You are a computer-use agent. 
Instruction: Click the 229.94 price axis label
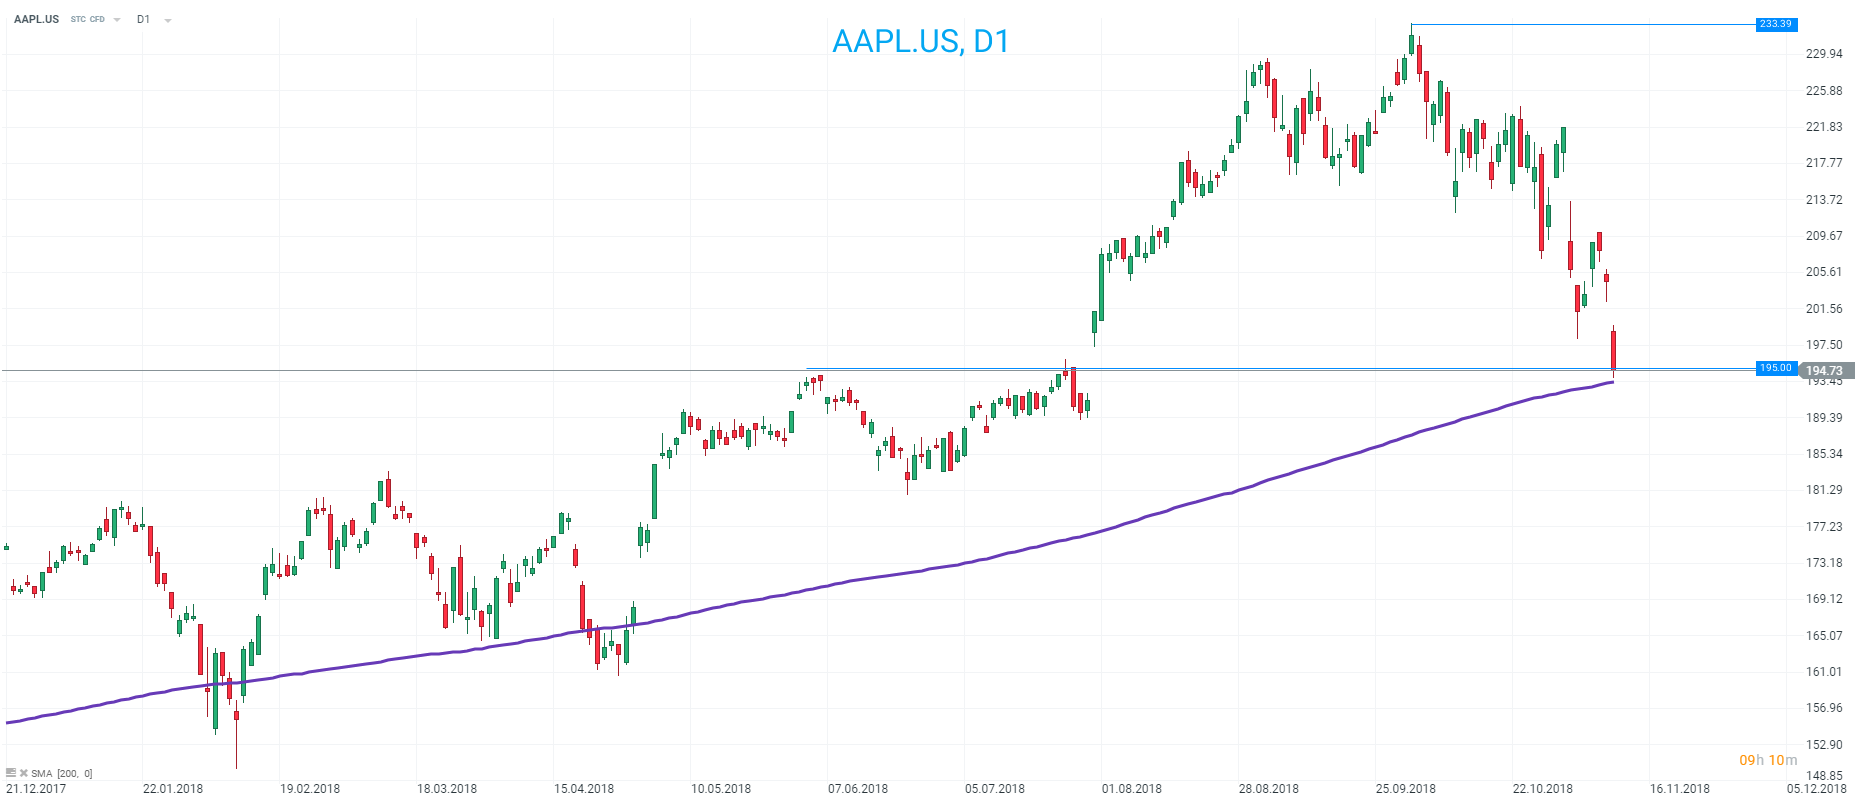(1823, 54)
